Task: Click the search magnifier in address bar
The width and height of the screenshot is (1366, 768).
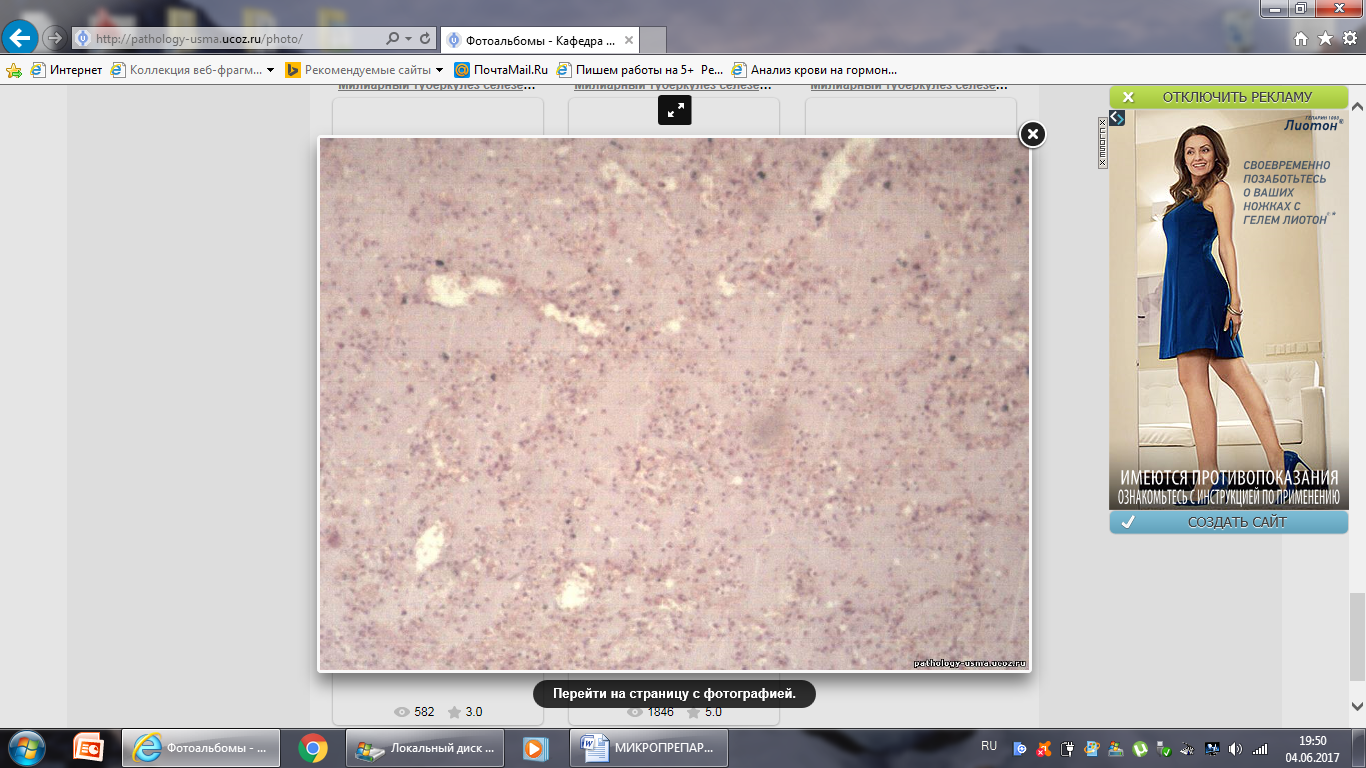Action: [x=393, y=39]
